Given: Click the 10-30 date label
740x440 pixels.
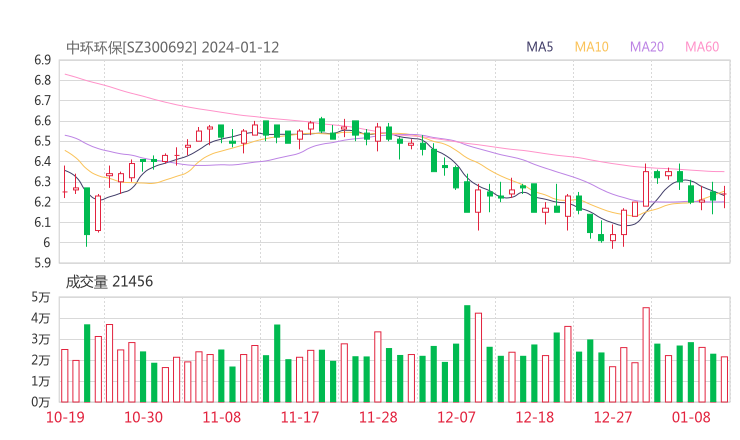Looking at the screenshot, I should pos(143,417).
